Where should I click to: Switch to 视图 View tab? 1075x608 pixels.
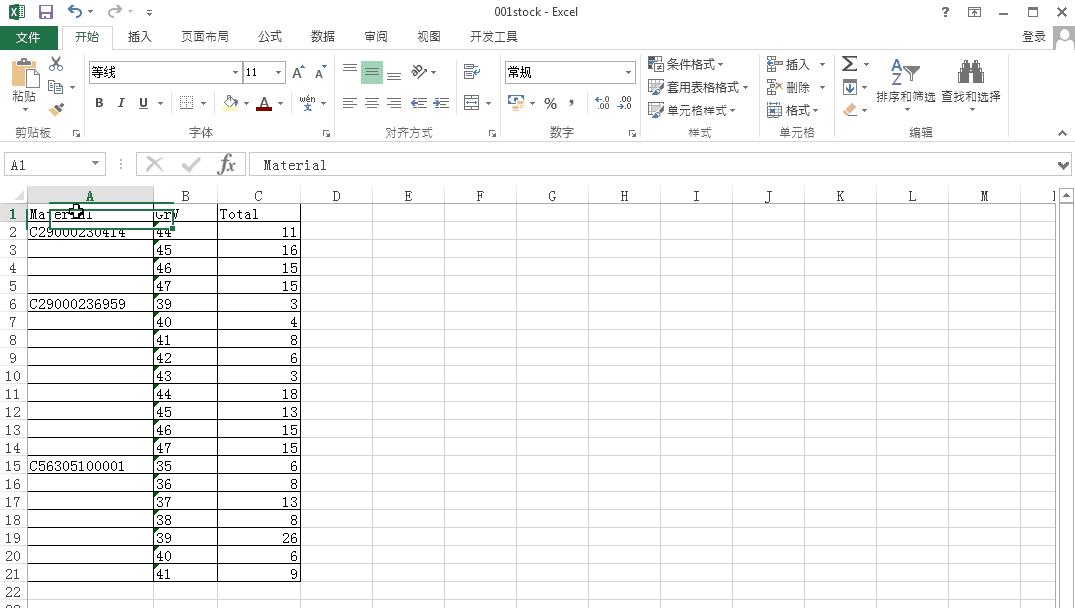(429, 37)
